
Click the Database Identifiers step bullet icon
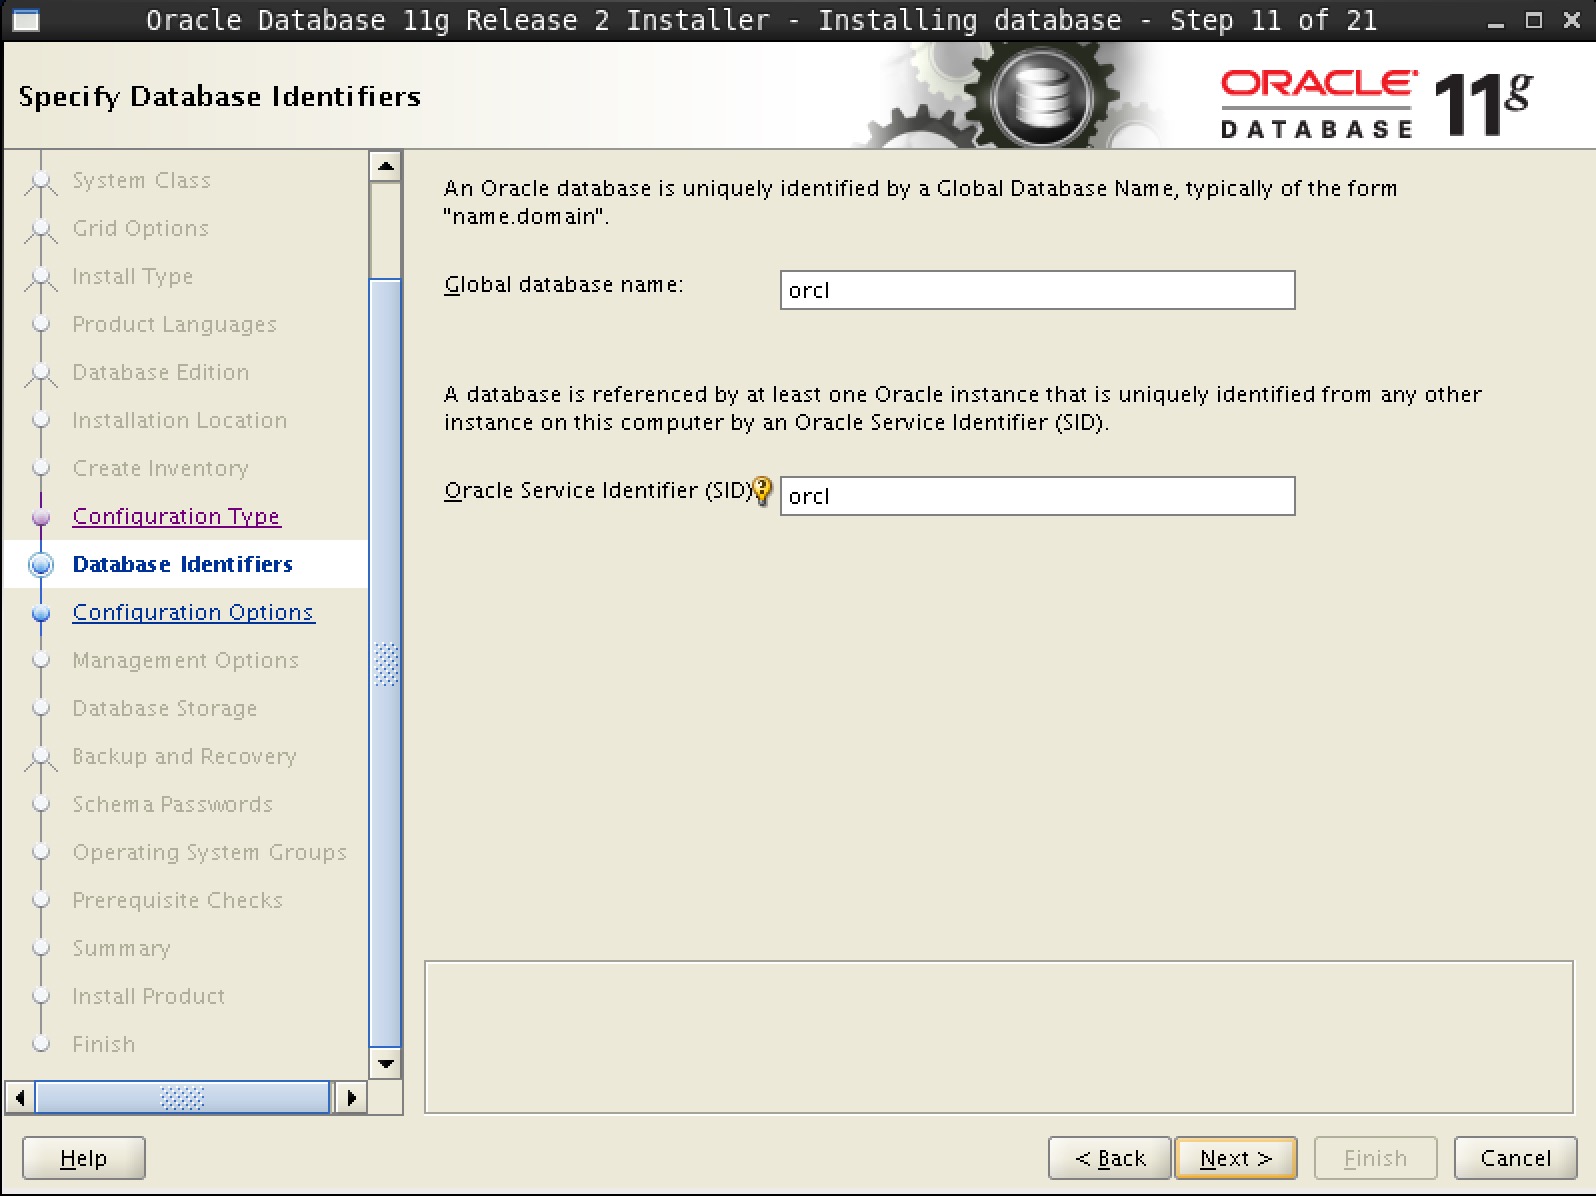(x=41, y=564)
